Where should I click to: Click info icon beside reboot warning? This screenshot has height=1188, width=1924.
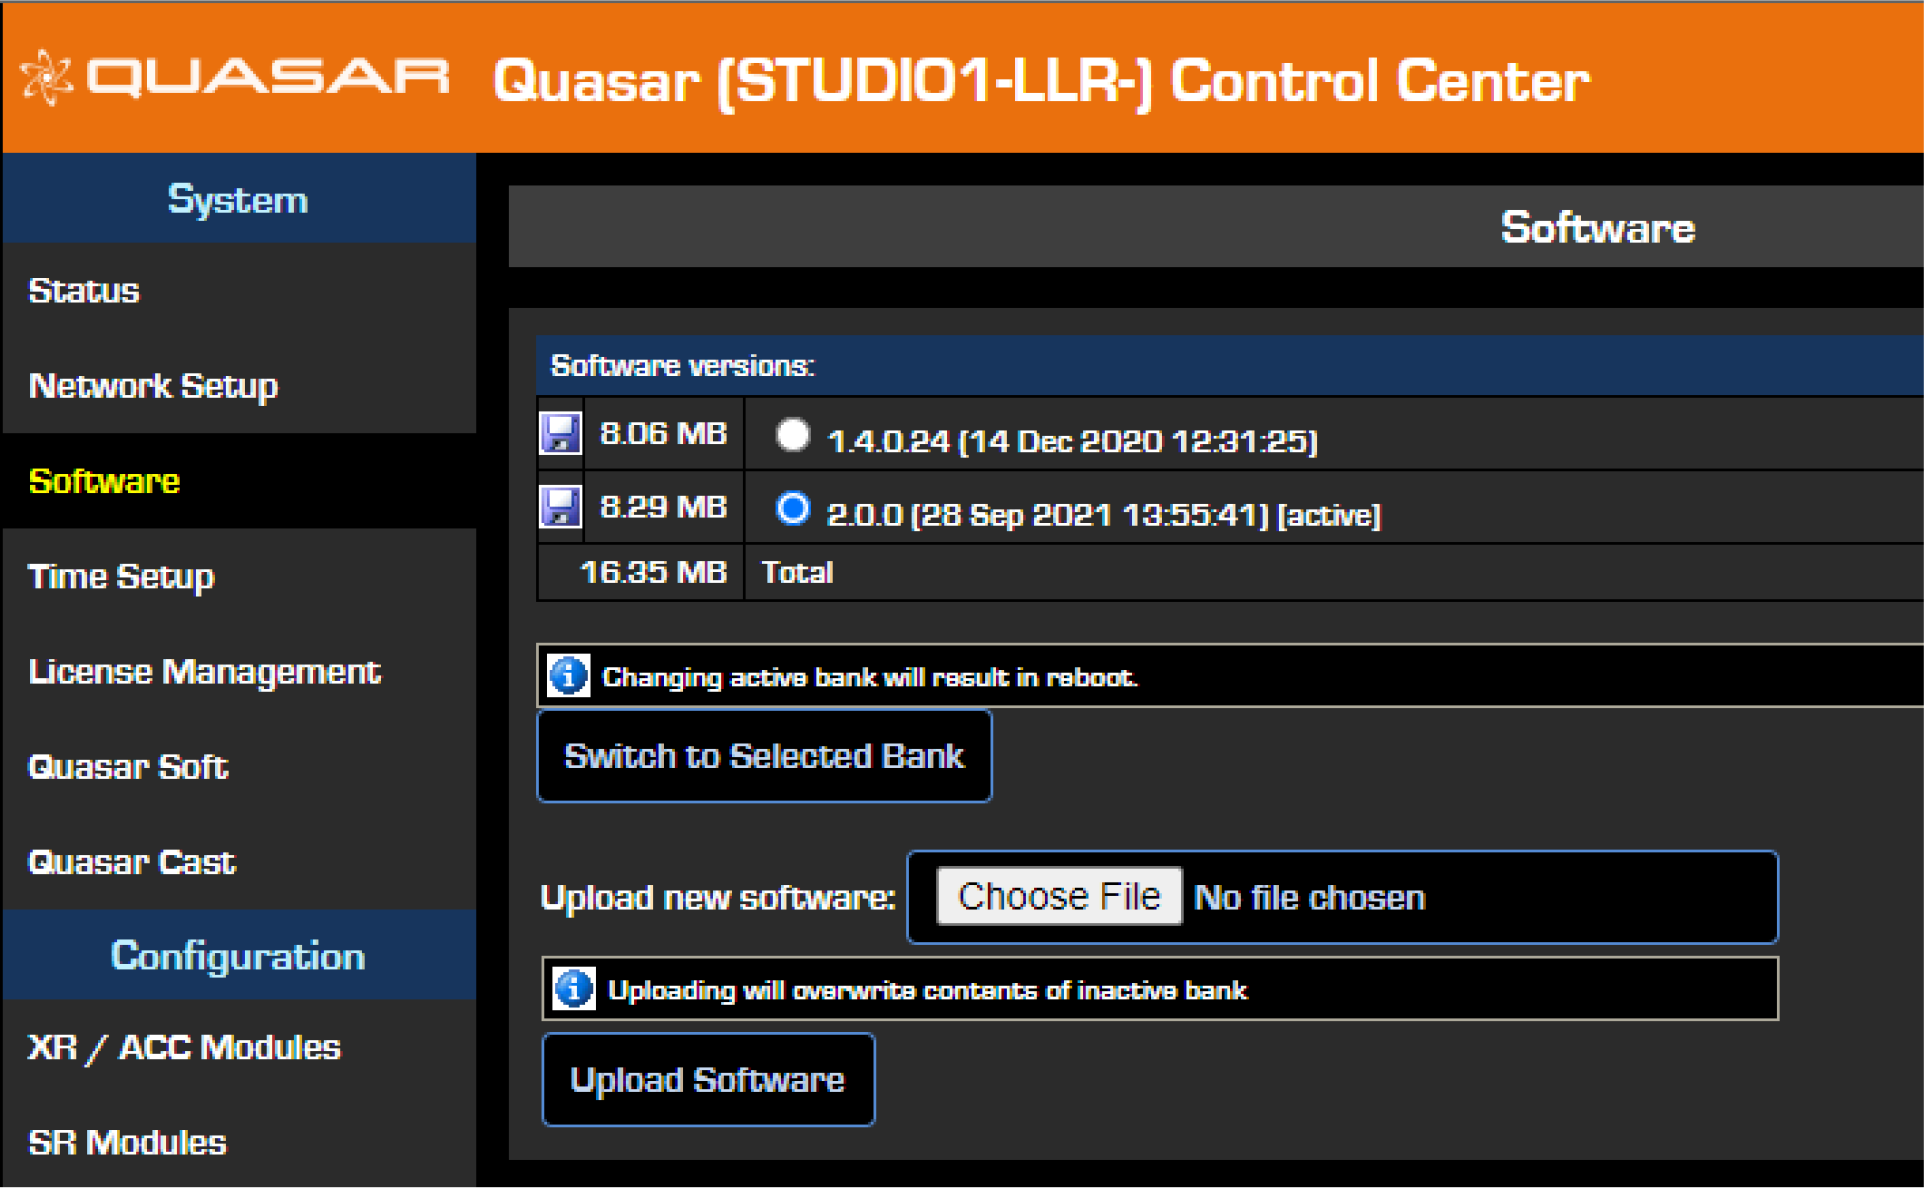pos(569,676)
